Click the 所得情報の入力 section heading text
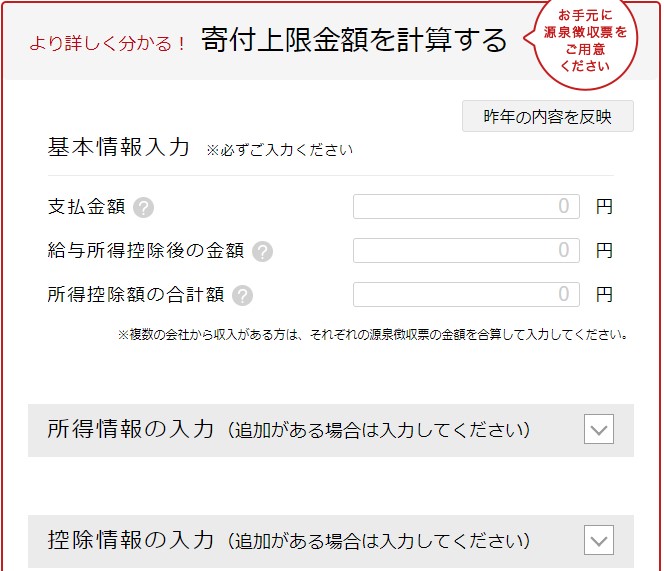664x571 pixels. (x=130, y=430)
